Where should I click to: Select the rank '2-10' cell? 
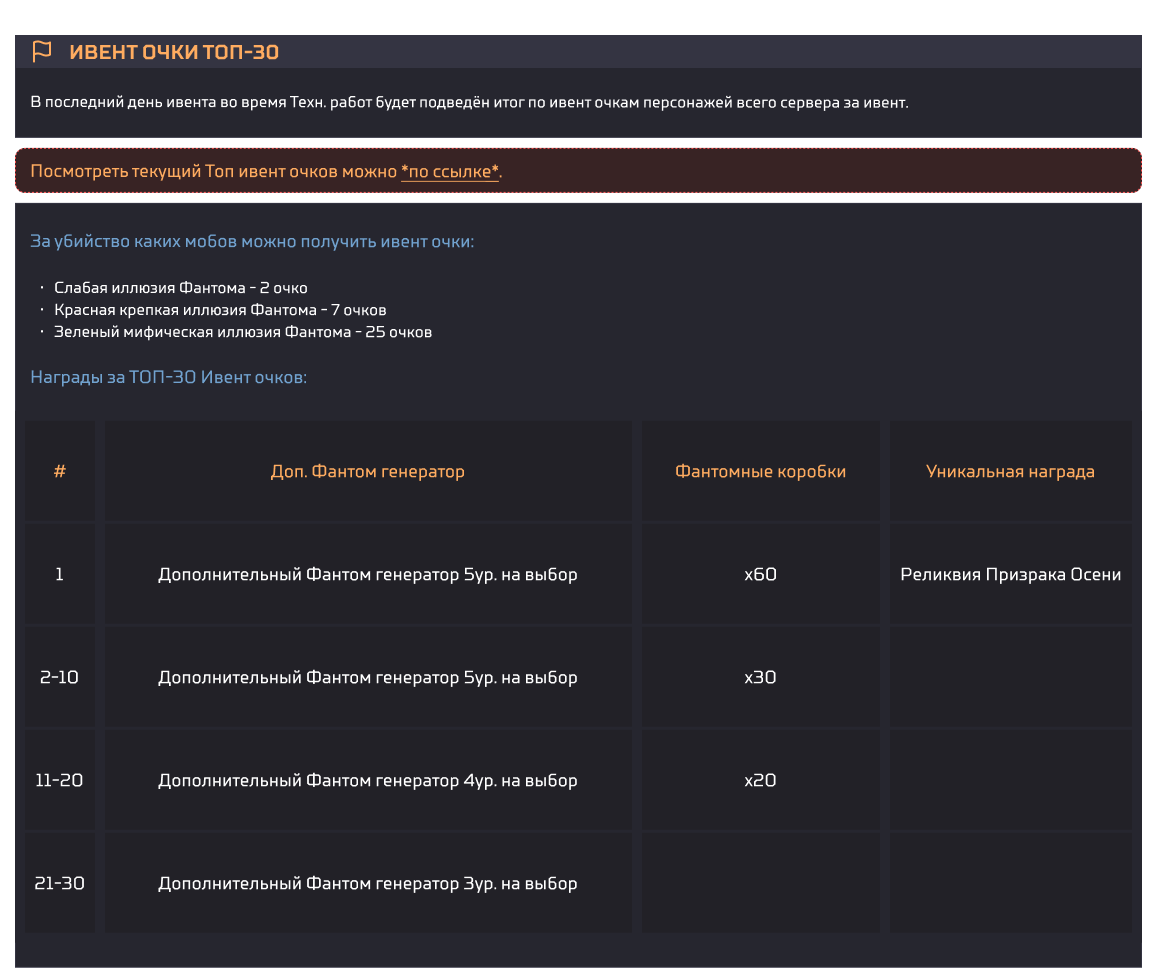(60, 678)
